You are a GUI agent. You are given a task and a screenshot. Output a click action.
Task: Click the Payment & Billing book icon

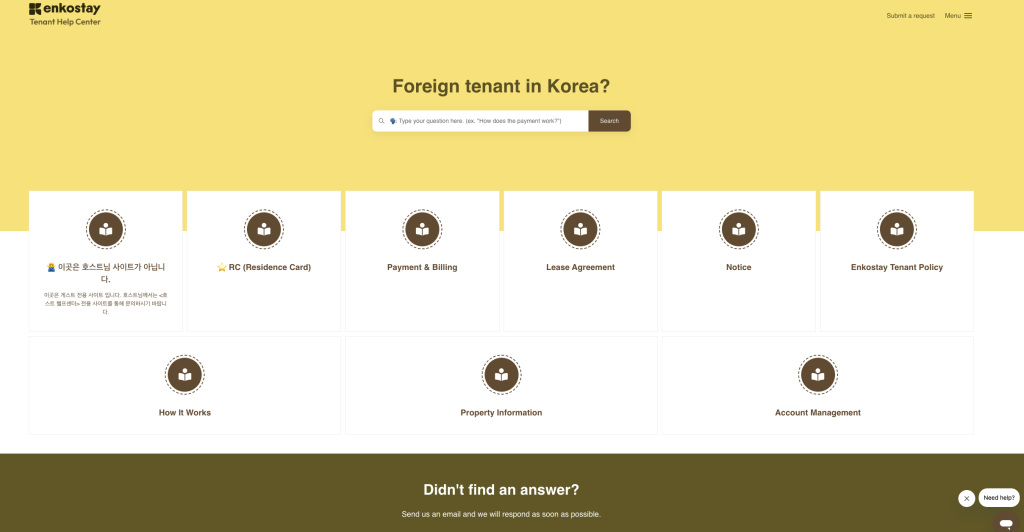tap(422, 229)
